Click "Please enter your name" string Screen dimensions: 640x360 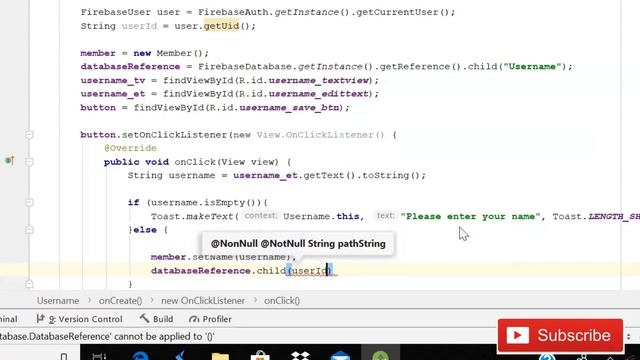pyautogui.click(x=471, y=216)
